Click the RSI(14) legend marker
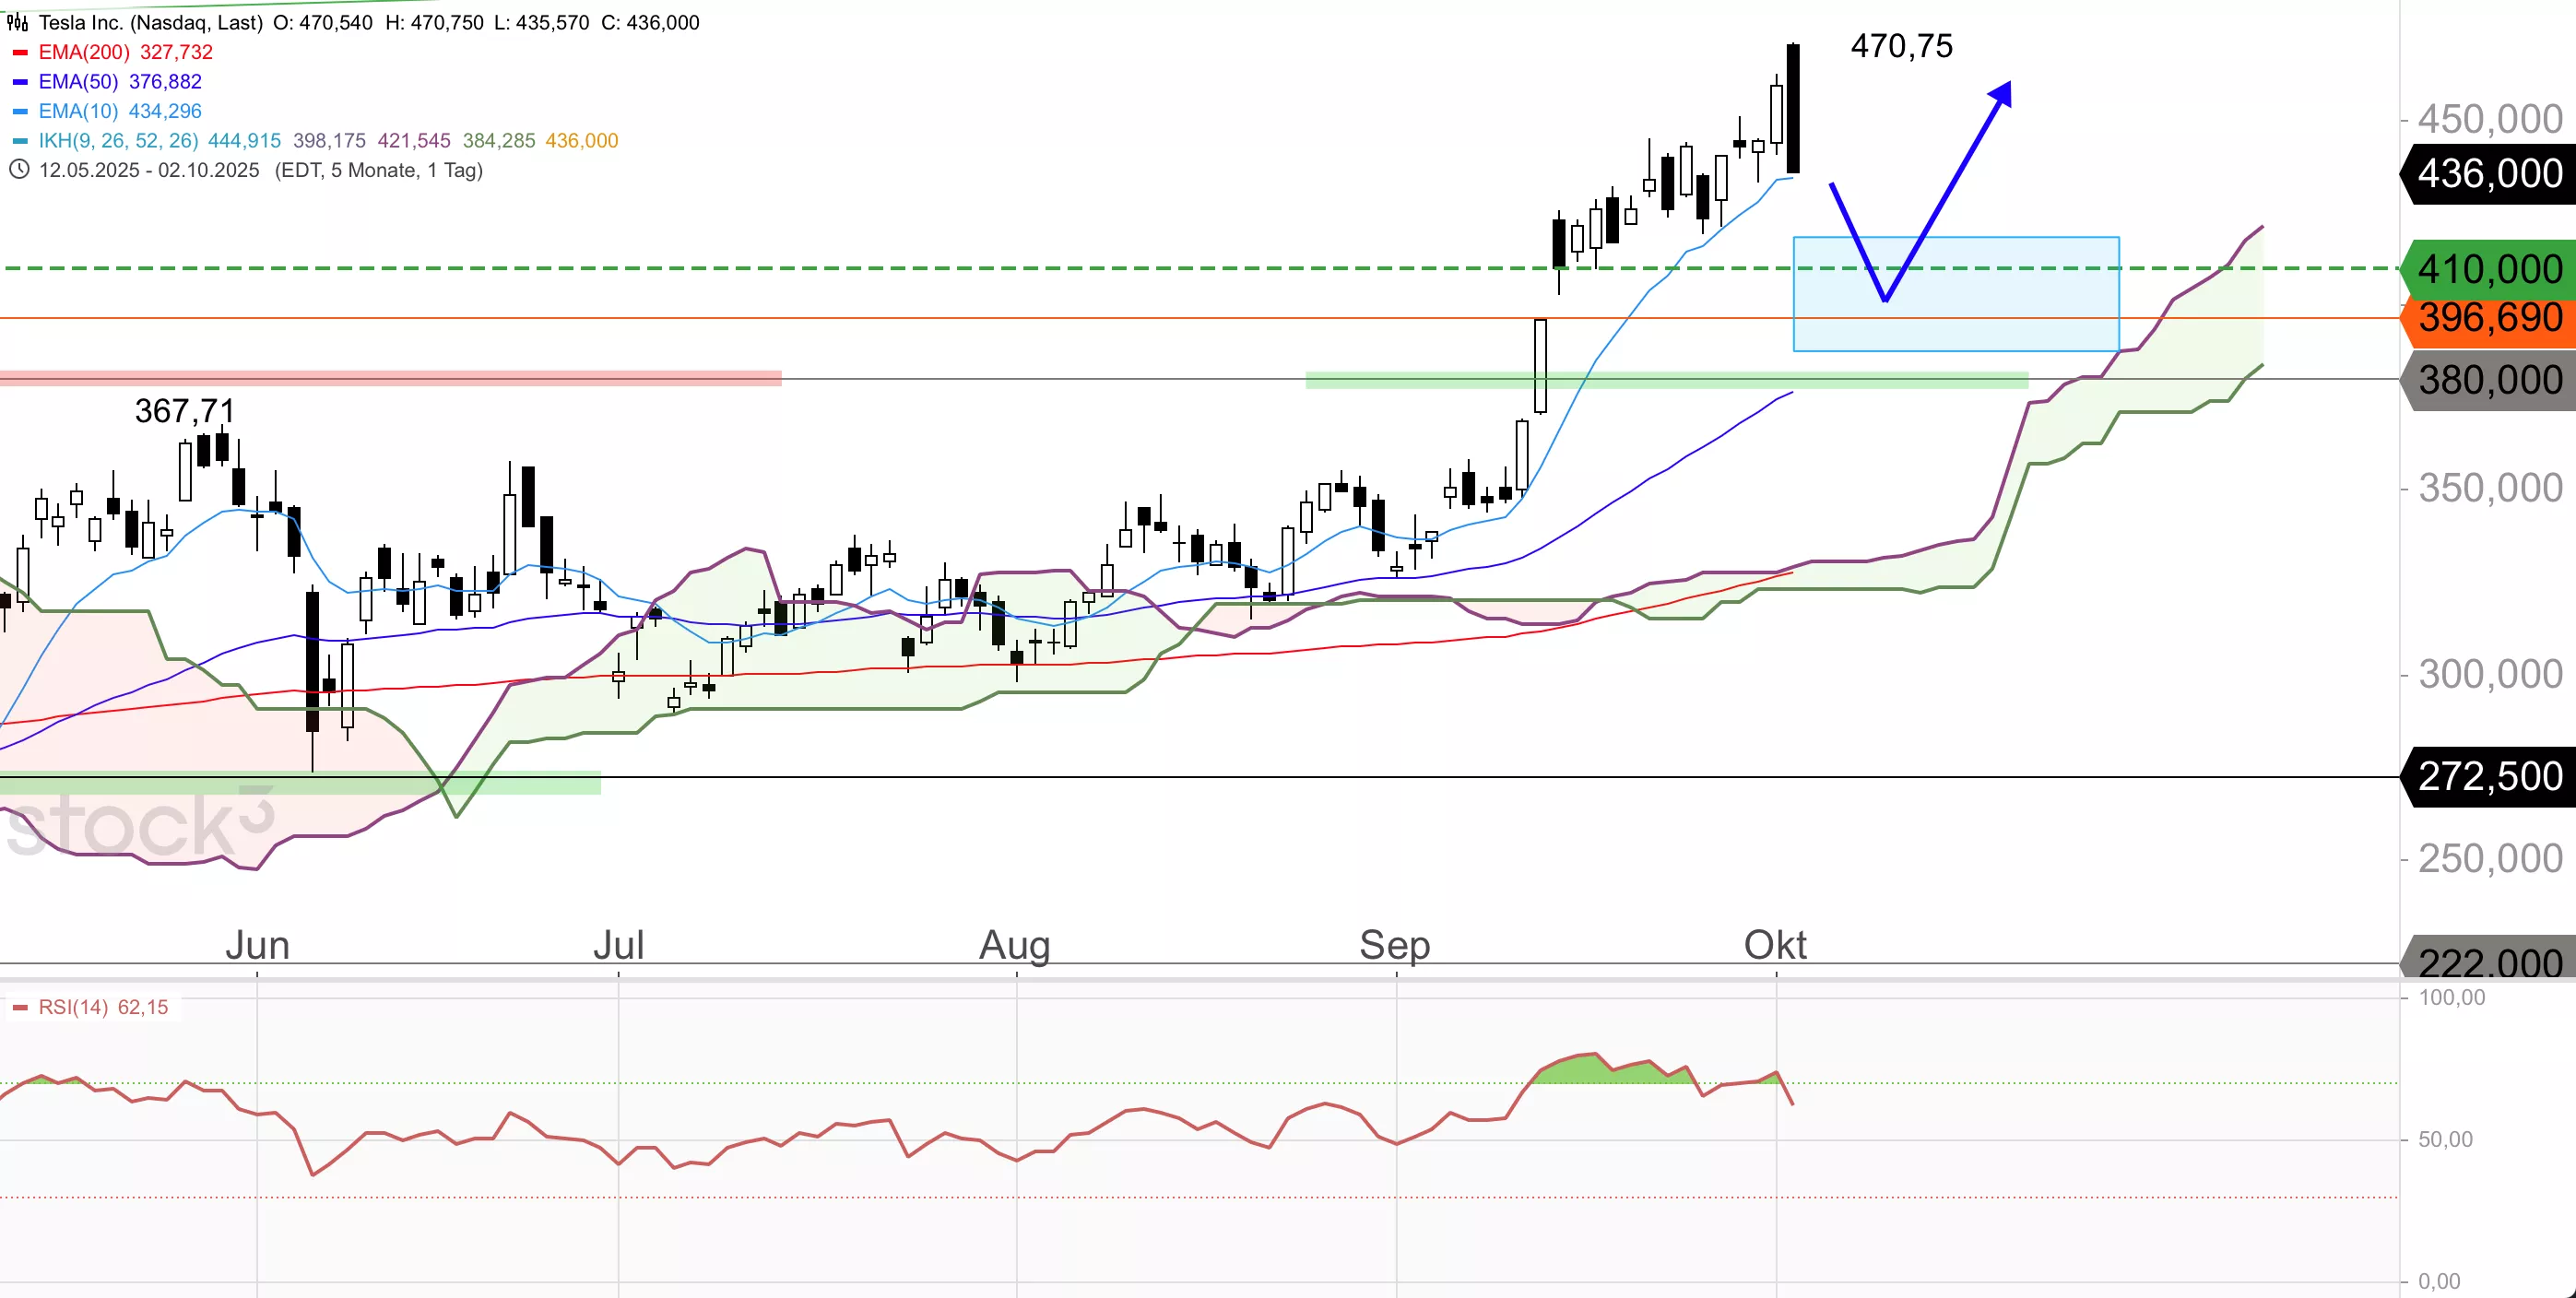The width and height of the screenshot is (2576, 1298). [x=20, y=1007]
